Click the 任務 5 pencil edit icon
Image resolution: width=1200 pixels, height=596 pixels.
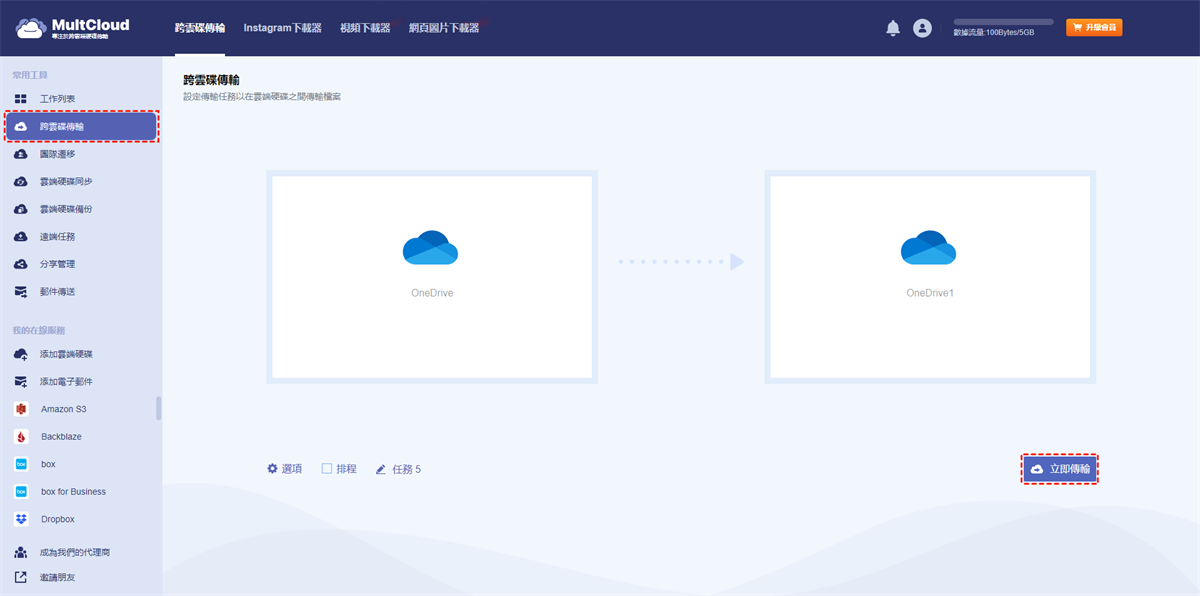[380, 469]
